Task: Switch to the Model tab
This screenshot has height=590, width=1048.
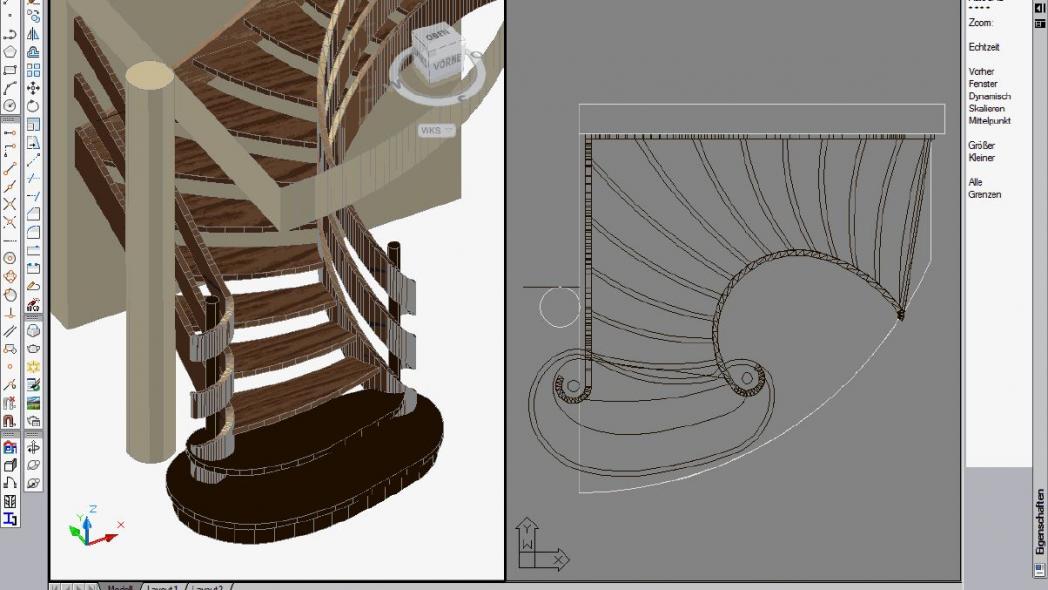Action: [120, 587]
